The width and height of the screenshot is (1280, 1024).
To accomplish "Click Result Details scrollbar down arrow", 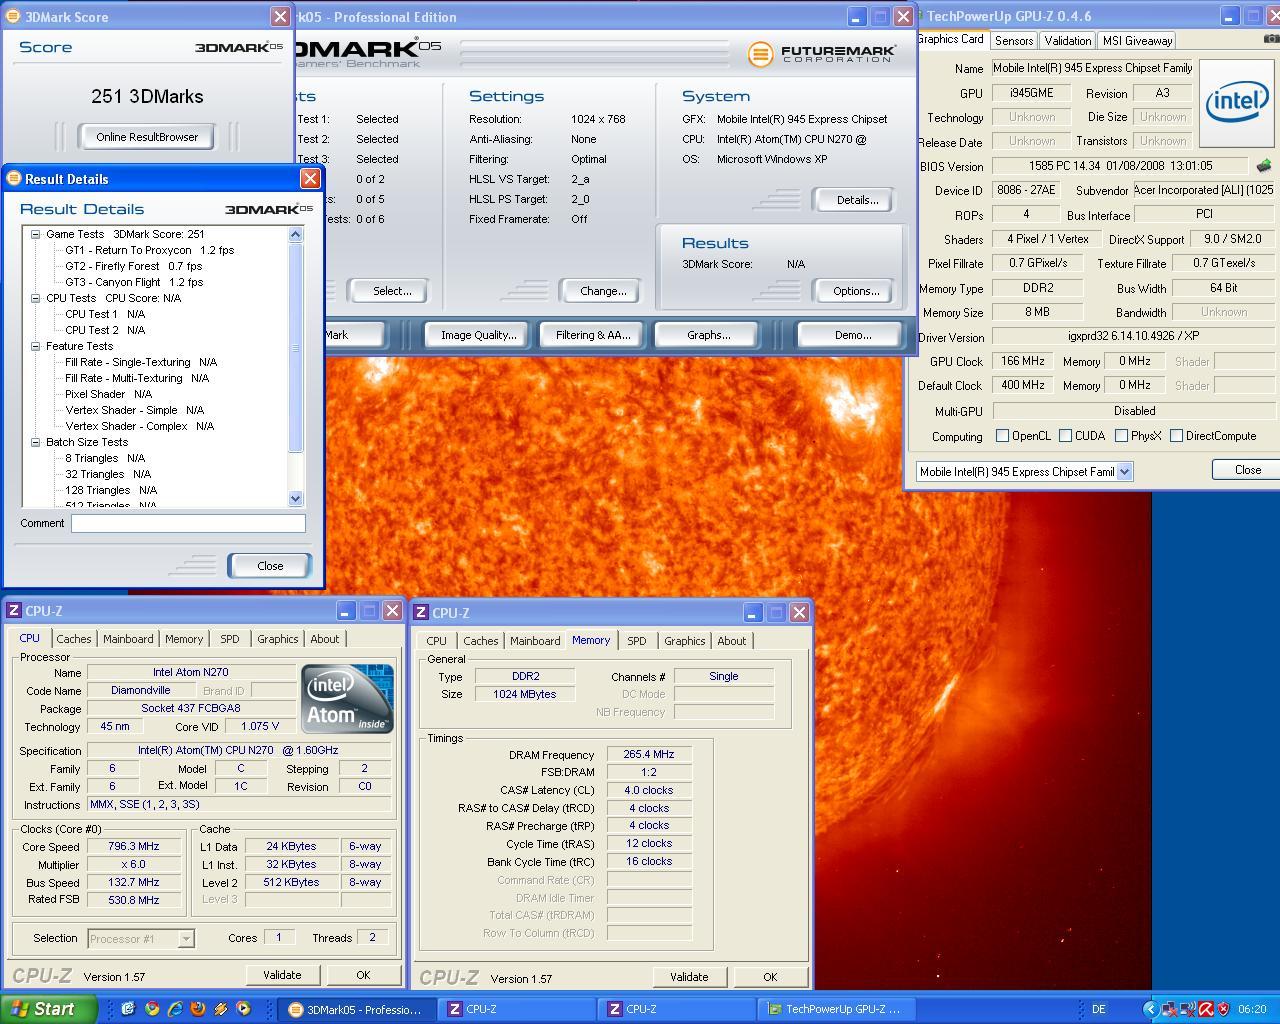I will point(295,498).
